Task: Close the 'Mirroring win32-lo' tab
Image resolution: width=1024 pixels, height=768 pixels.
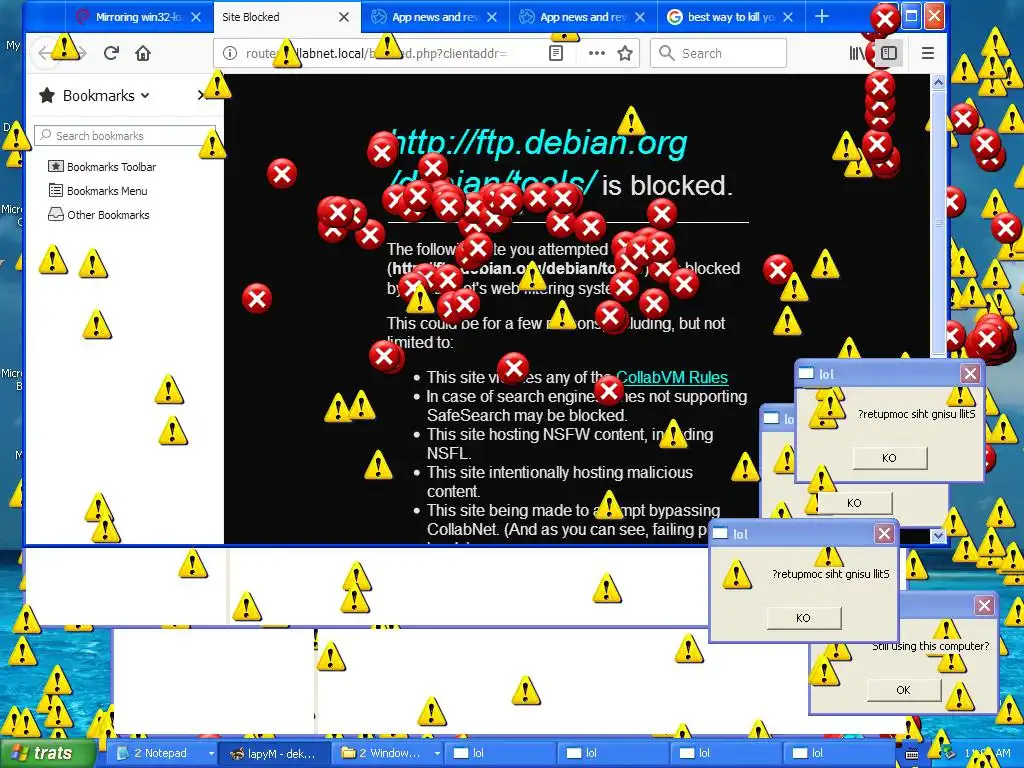Action: (195, 17)
